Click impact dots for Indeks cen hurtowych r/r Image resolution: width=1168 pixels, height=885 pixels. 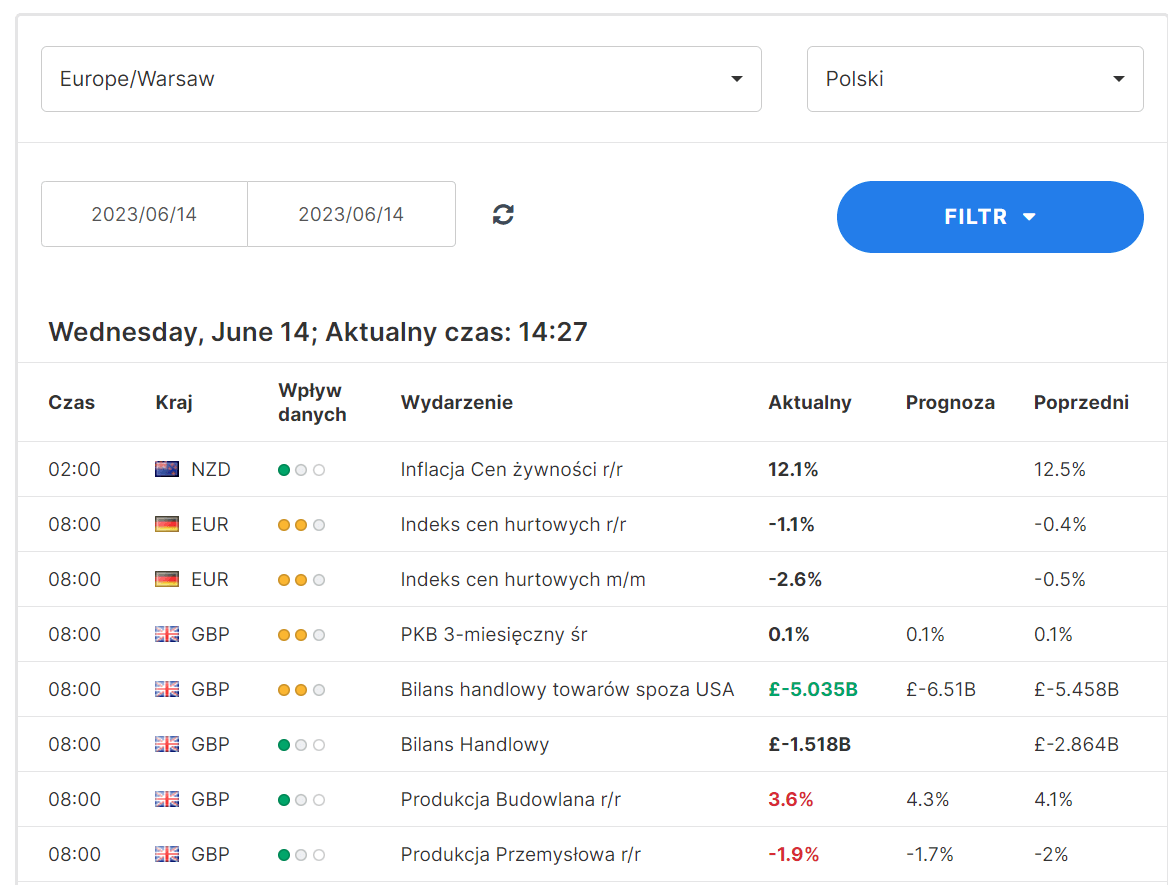click(x=301, y=525)
